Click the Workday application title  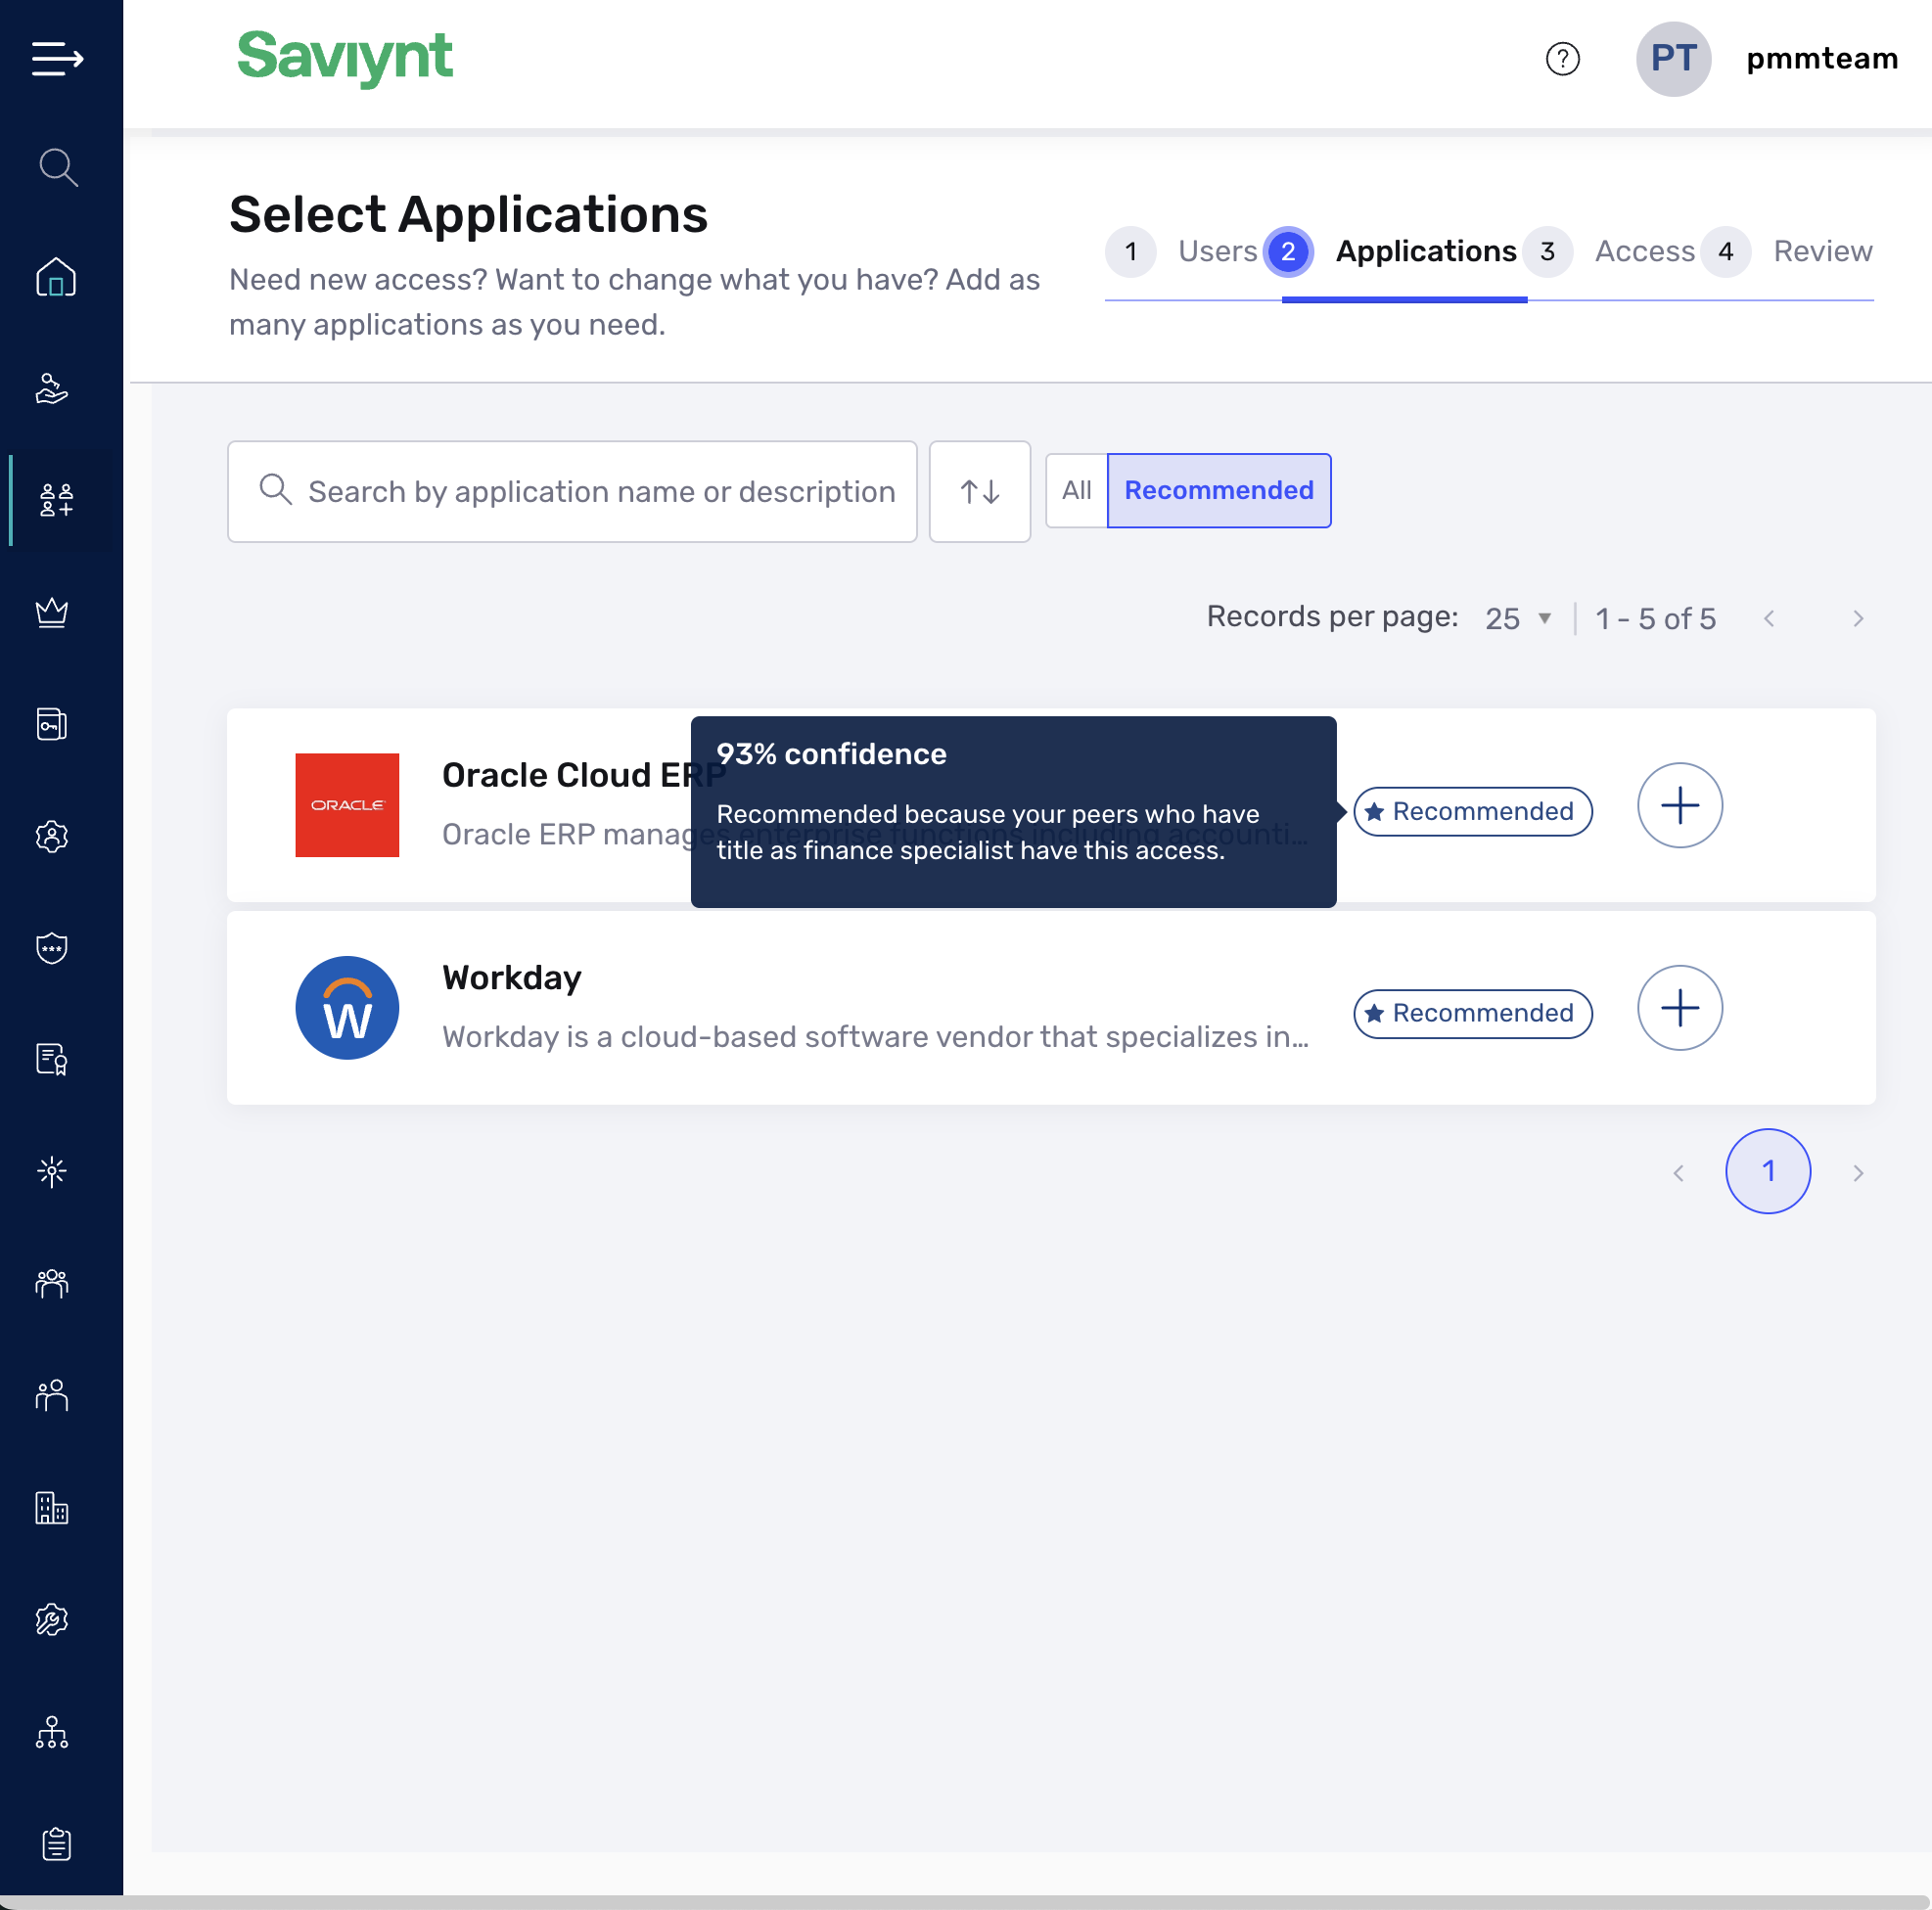[x=512, y=977]
